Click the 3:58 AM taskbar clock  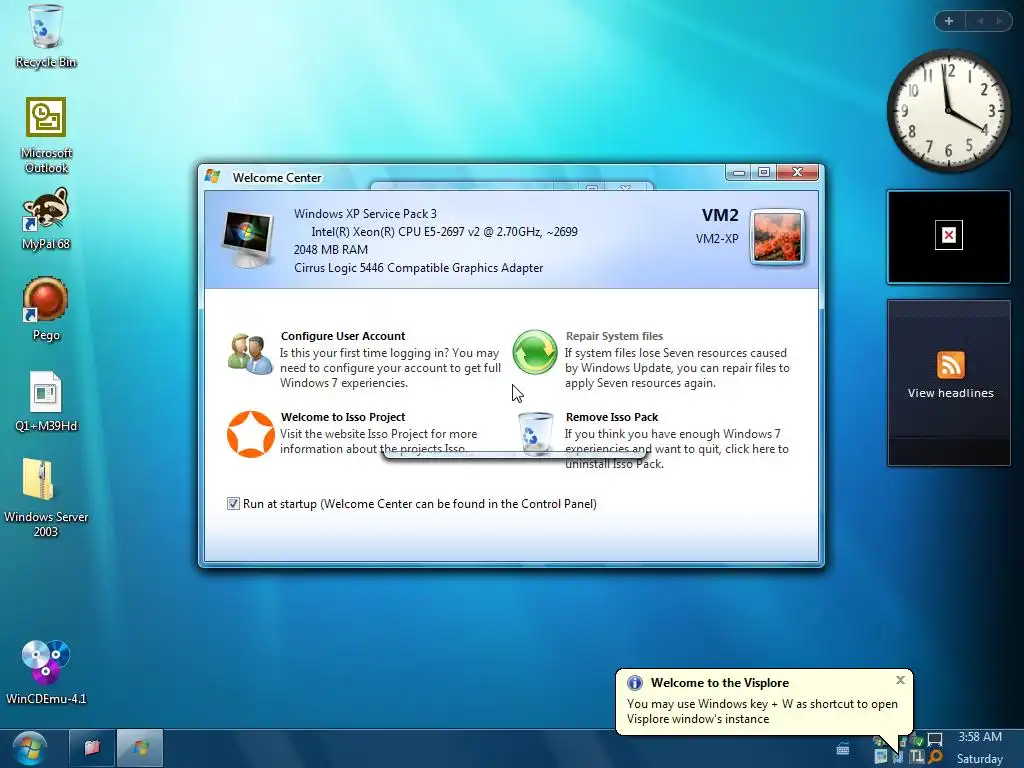click(980, 737)
